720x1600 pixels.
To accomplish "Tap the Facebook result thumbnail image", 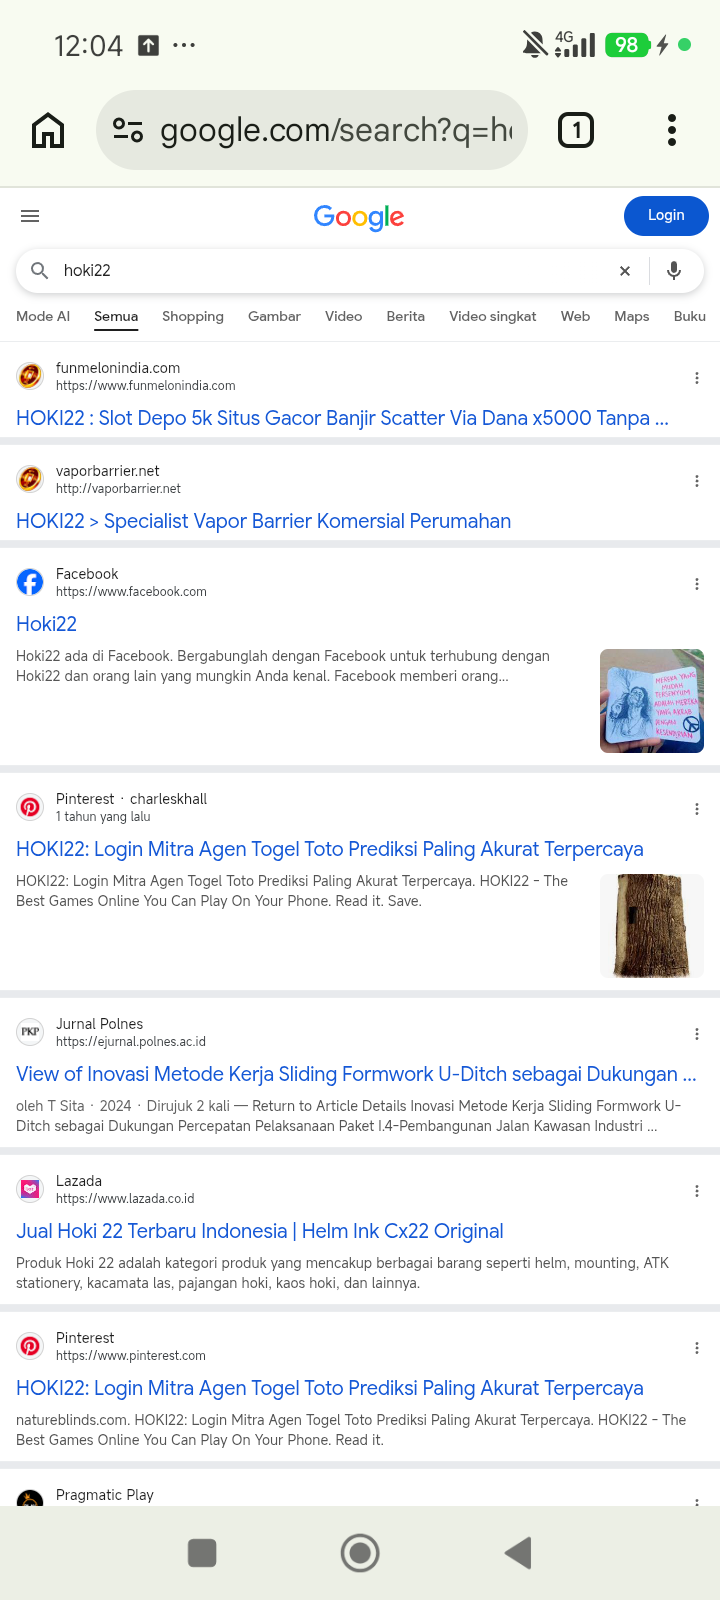I will 652,701.
